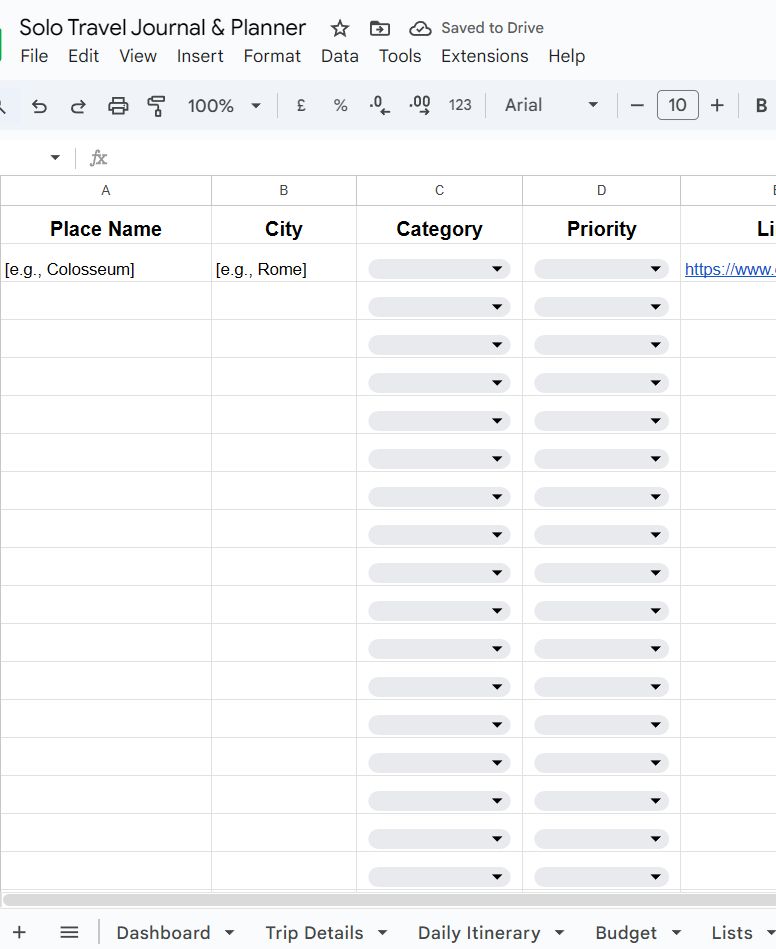Viewport: 776px width, 949px height.
Task: Decrease decimal places icon
Action: click(x=380, y=106)
